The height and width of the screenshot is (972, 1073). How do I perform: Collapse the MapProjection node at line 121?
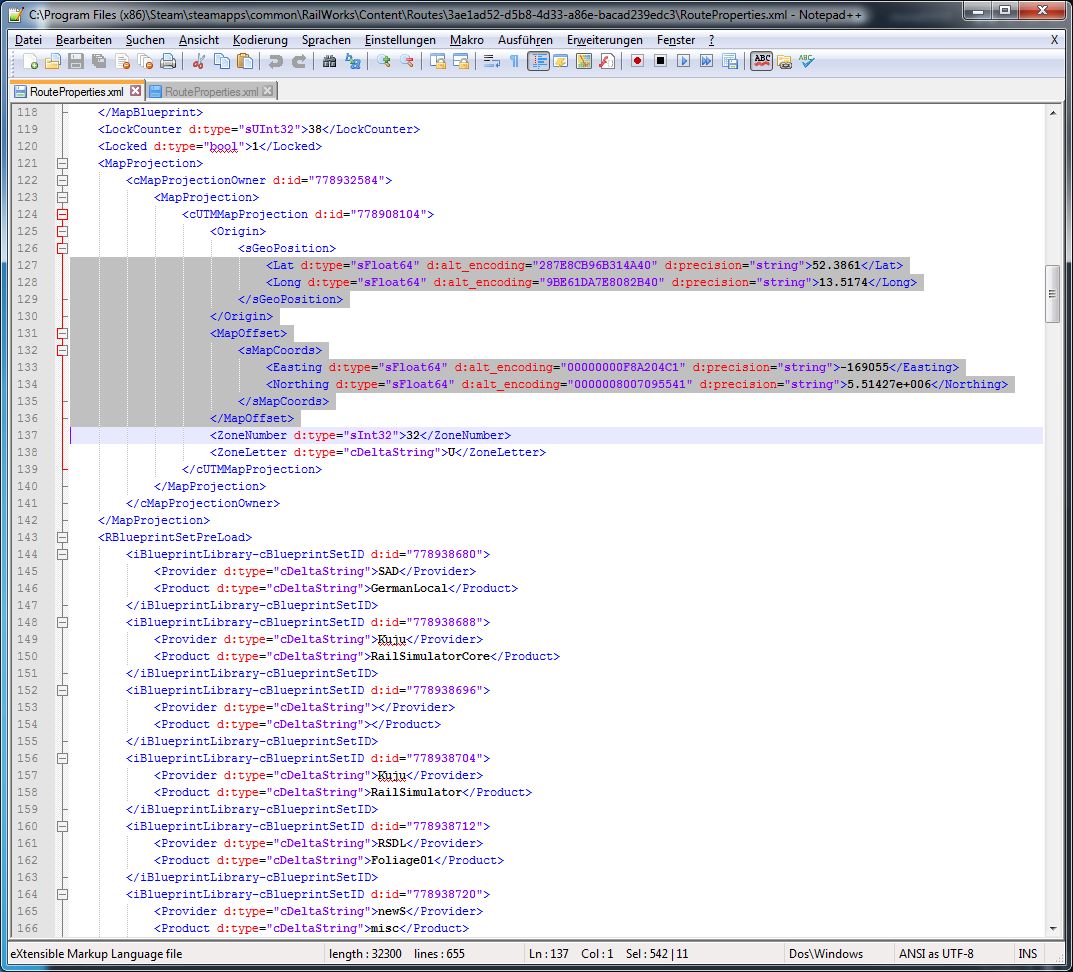(x=63, y=163)
